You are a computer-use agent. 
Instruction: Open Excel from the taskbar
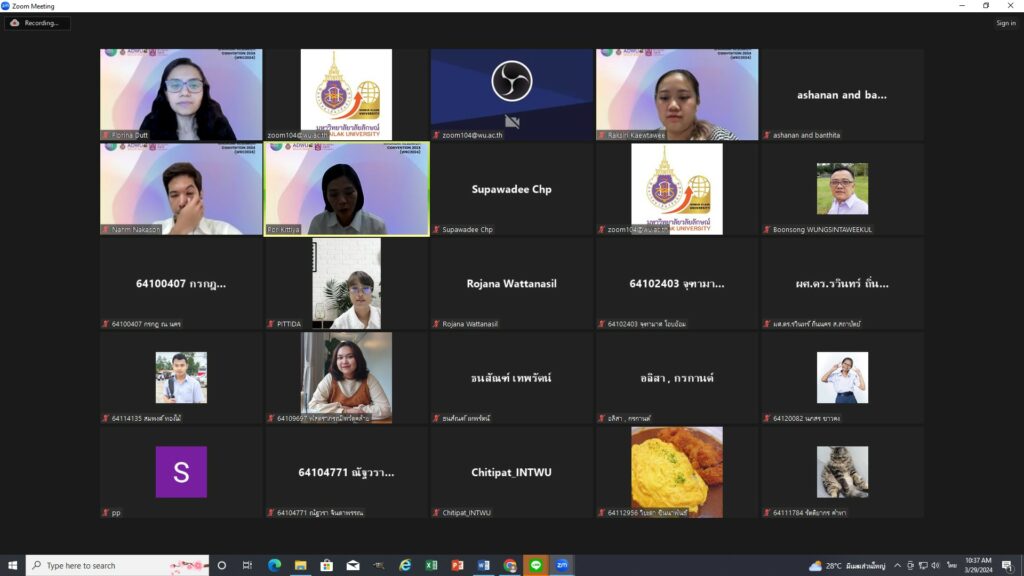pos(432,565)
